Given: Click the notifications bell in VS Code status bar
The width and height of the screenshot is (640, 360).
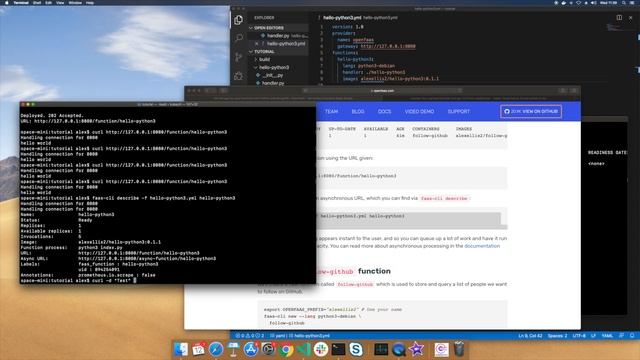Looking at the screenshot, I should (x=632, y=336).
